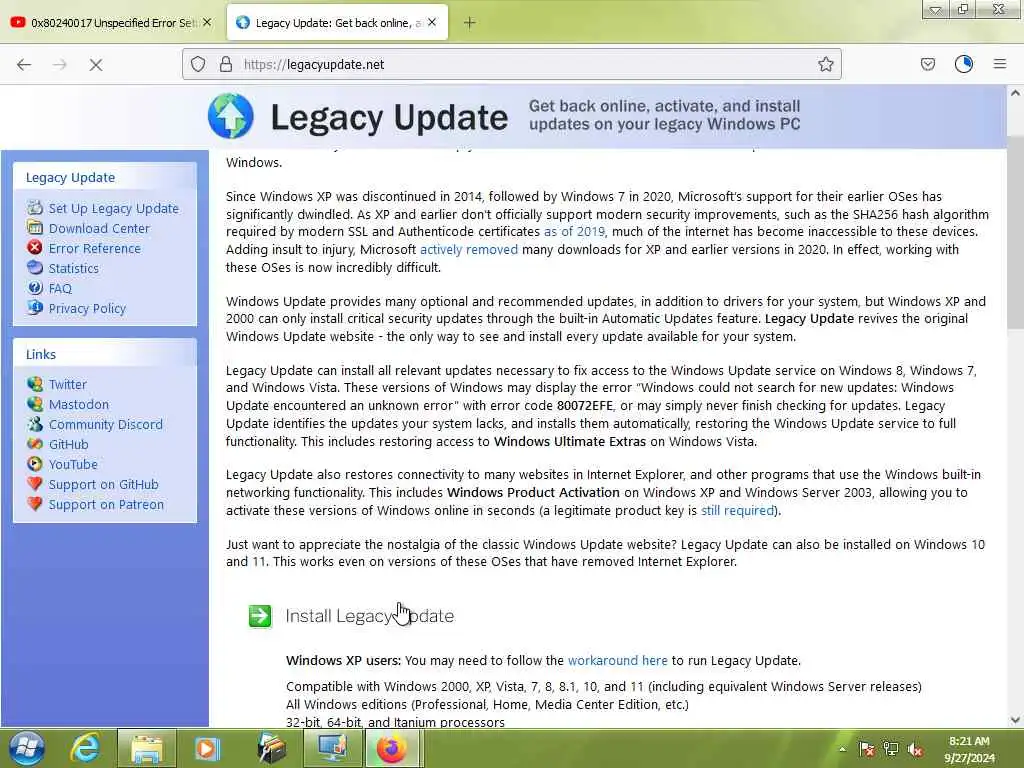The height and width of the screenshot is (768, 1024).
Task: Open Windows Explorer folder on taskbar
Action: coord(147,748)
